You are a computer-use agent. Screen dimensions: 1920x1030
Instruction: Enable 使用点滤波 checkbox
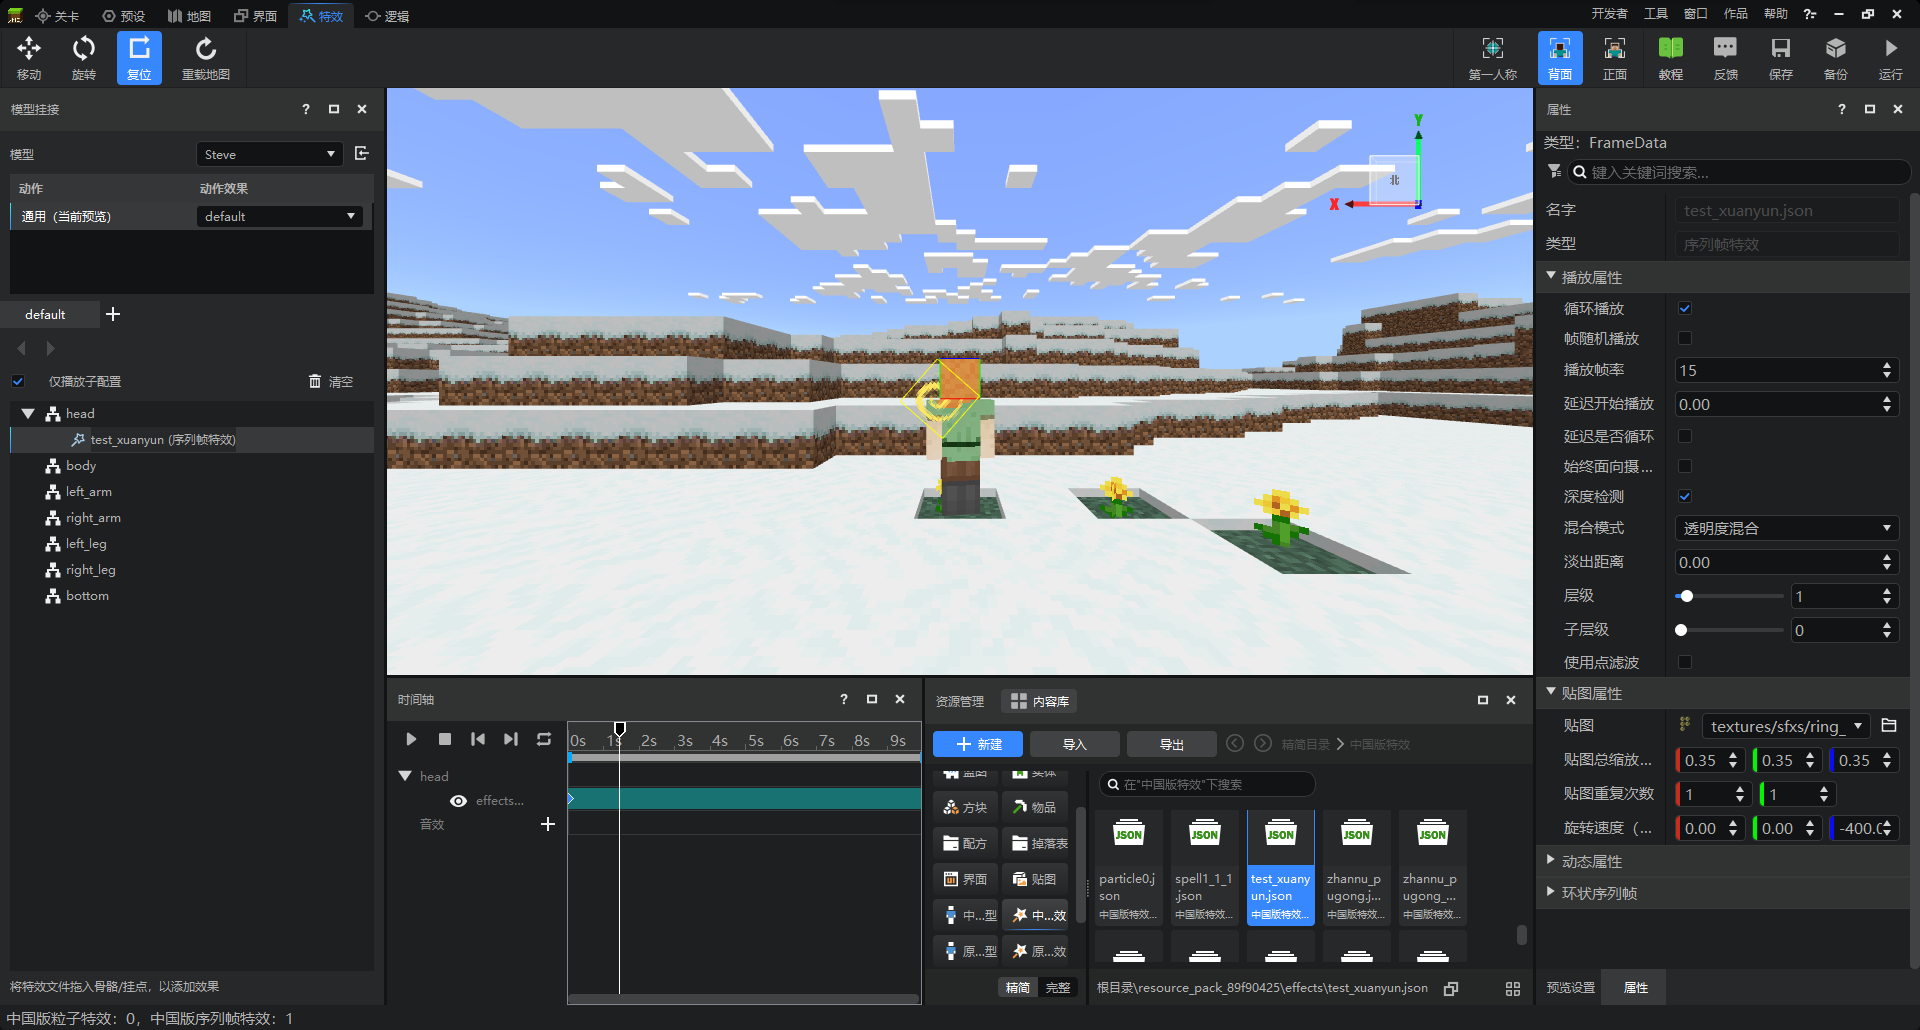tap(1685, 662)
